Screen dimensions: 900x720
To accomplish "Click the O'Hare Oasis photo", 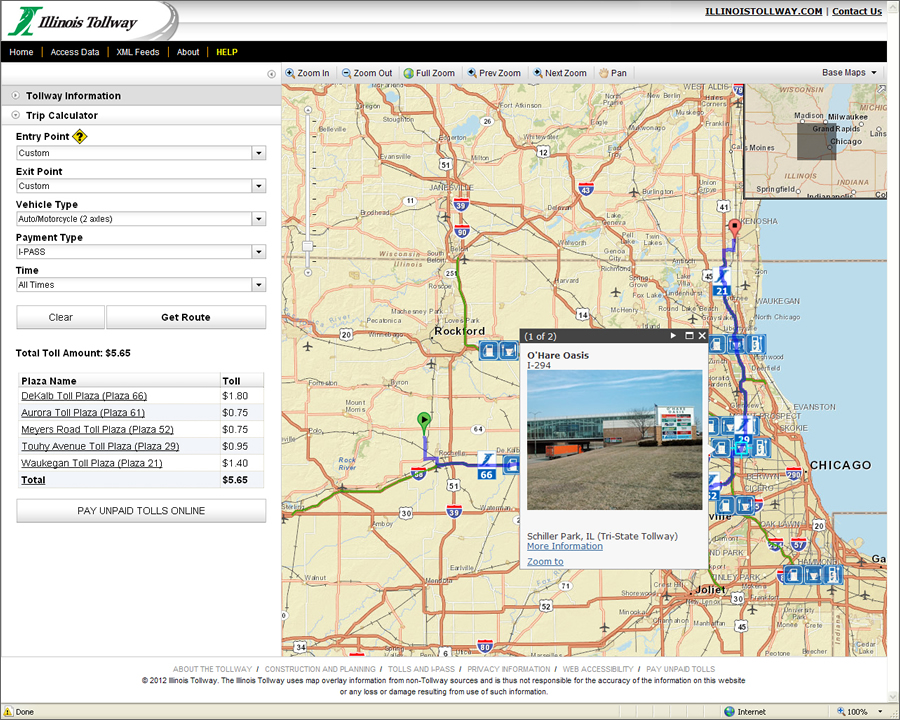I will point(614,440).
